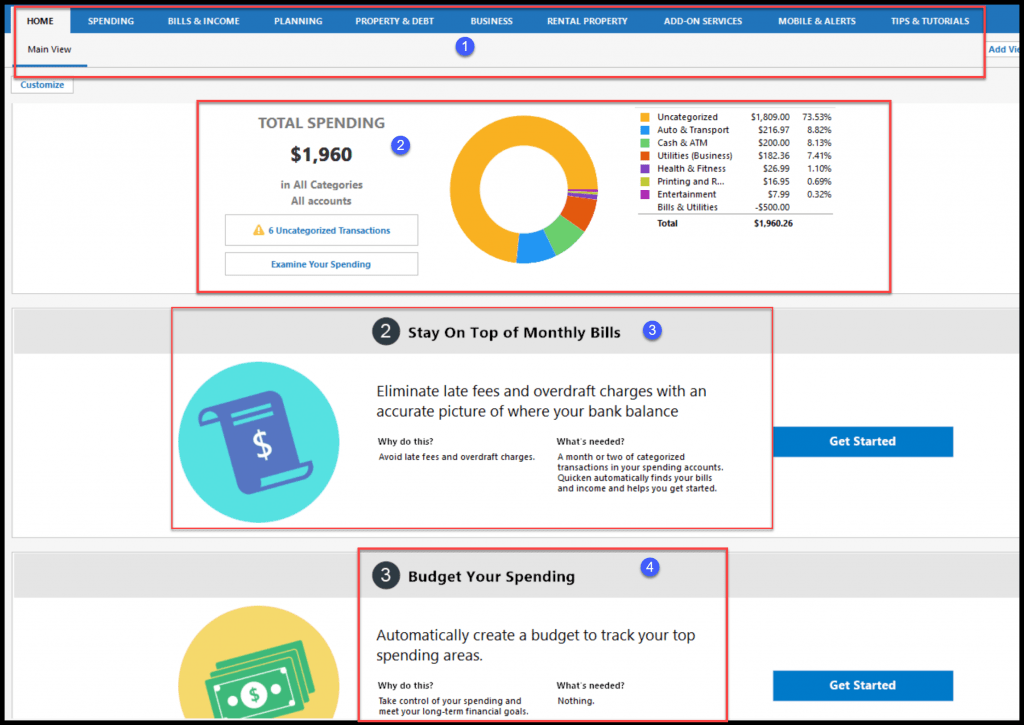
Task: Click Get Started for Monthly Bills
Action: (x=863, y=442)
